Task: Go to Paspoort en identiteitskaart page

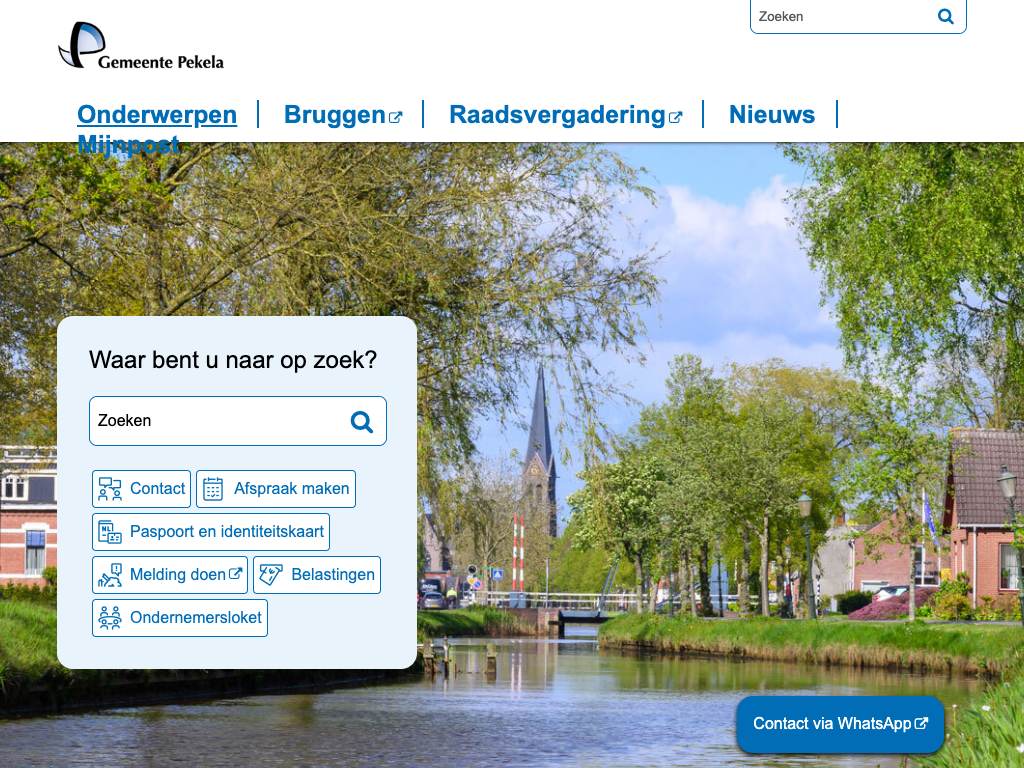Action: (x=226, y=532)
